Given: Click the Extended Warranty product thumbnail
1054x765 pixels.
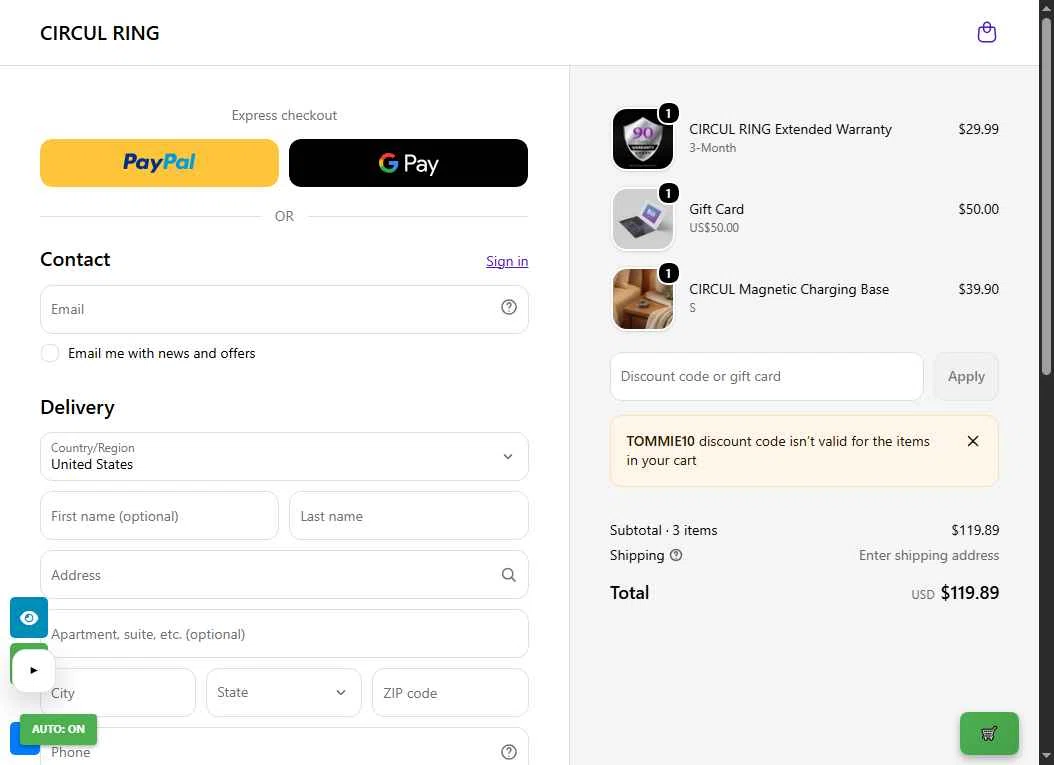Looking at the screenshot, I should coord(643,139).
